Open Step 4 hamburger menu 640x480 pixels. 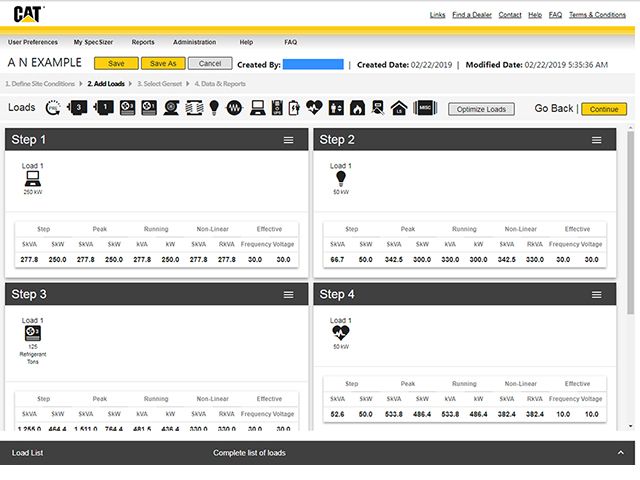point(597,295)
